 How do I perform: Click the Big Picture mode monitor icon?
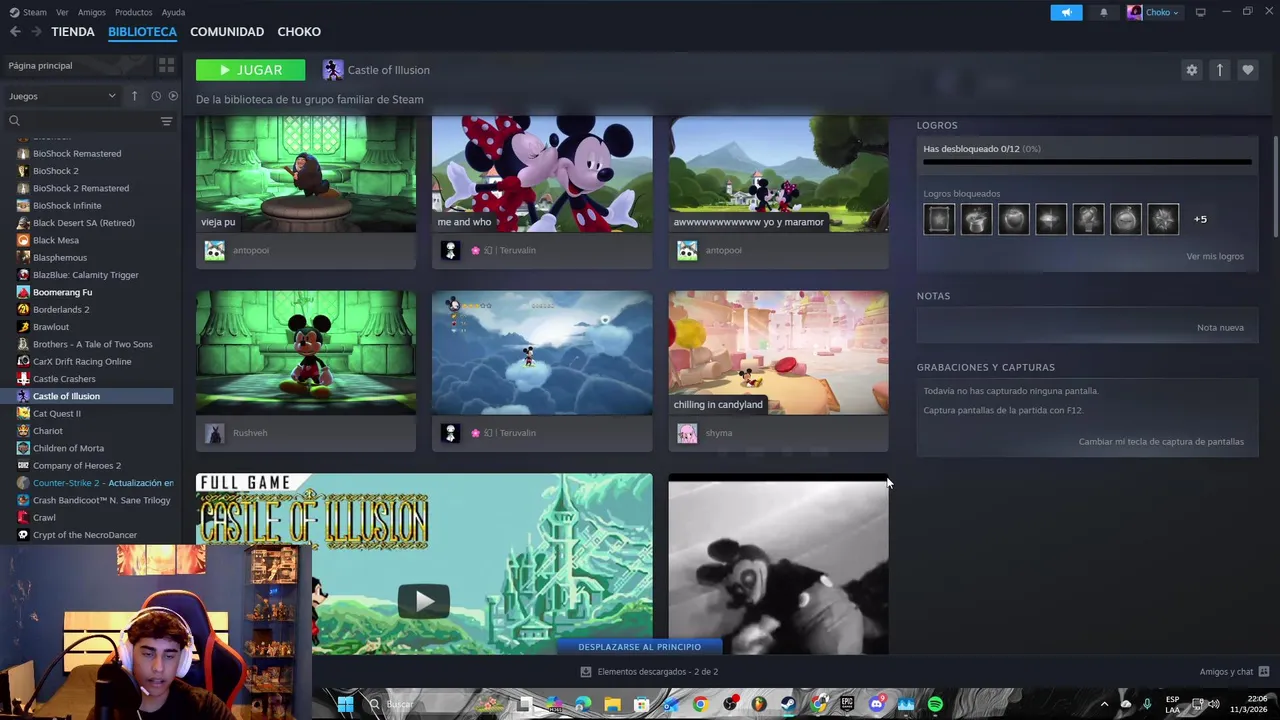[1201, 12]
